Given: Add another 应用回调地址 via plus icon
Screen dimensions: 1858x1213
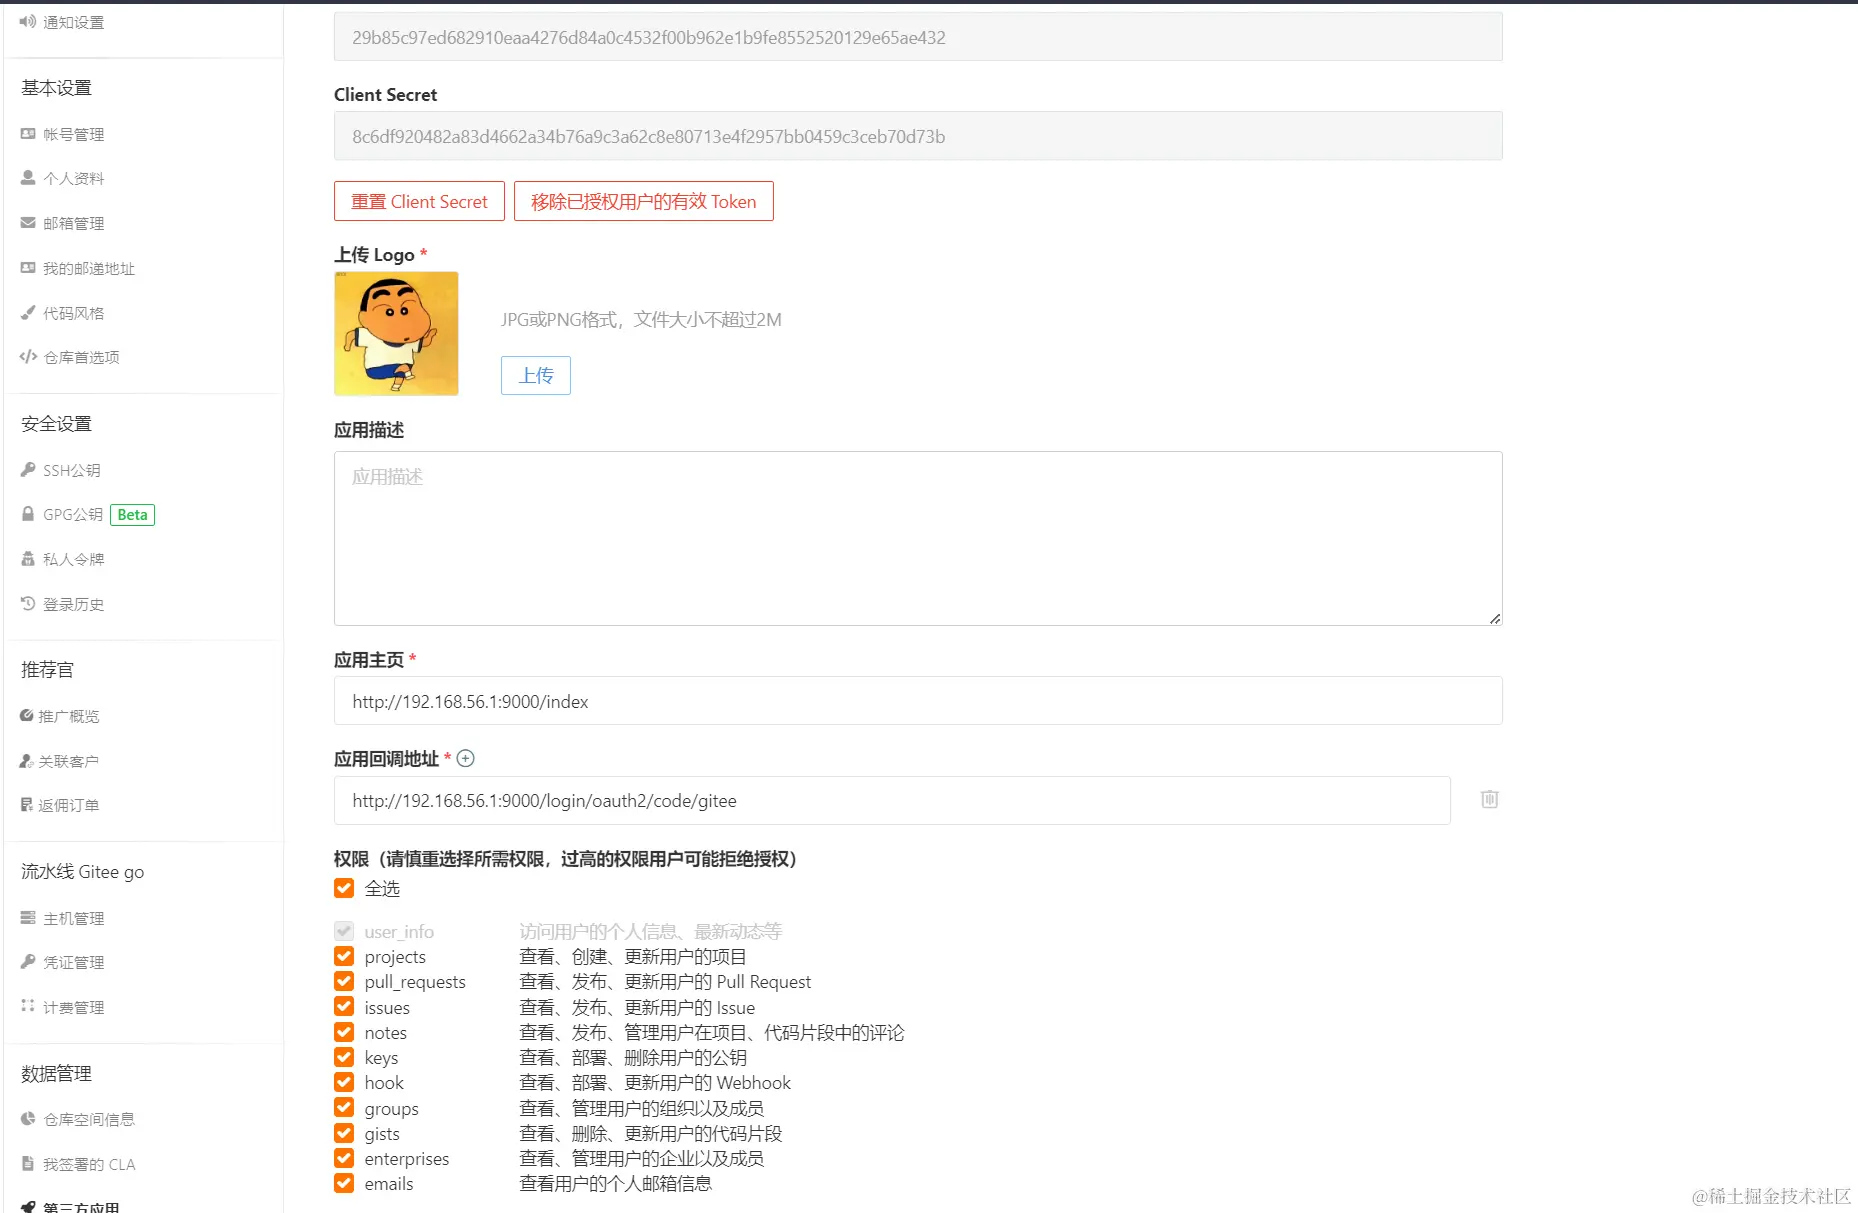Looking at the screenshot, I should [465, 759].
